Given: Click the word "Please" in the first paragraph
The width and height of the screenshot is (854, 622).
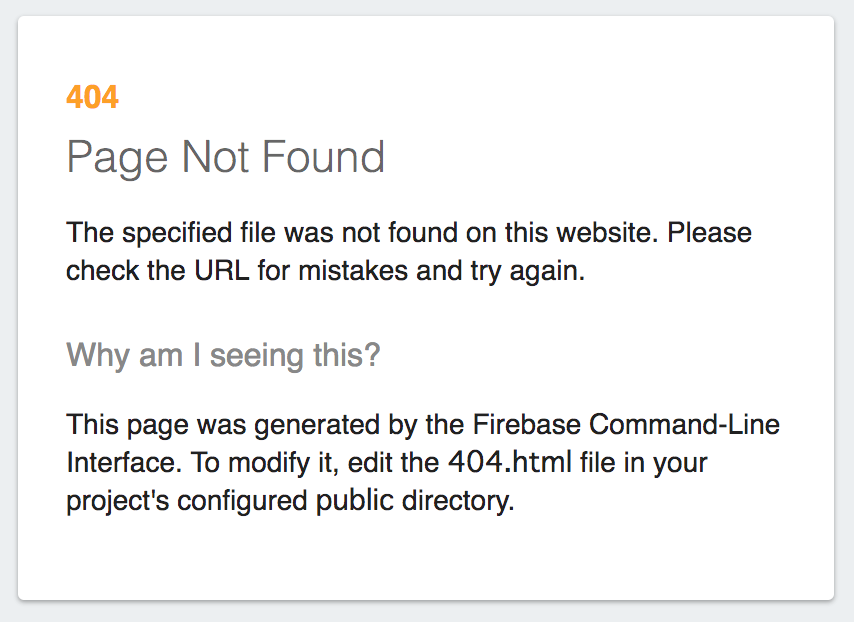Looking at the screenshot, I should 710,234.
